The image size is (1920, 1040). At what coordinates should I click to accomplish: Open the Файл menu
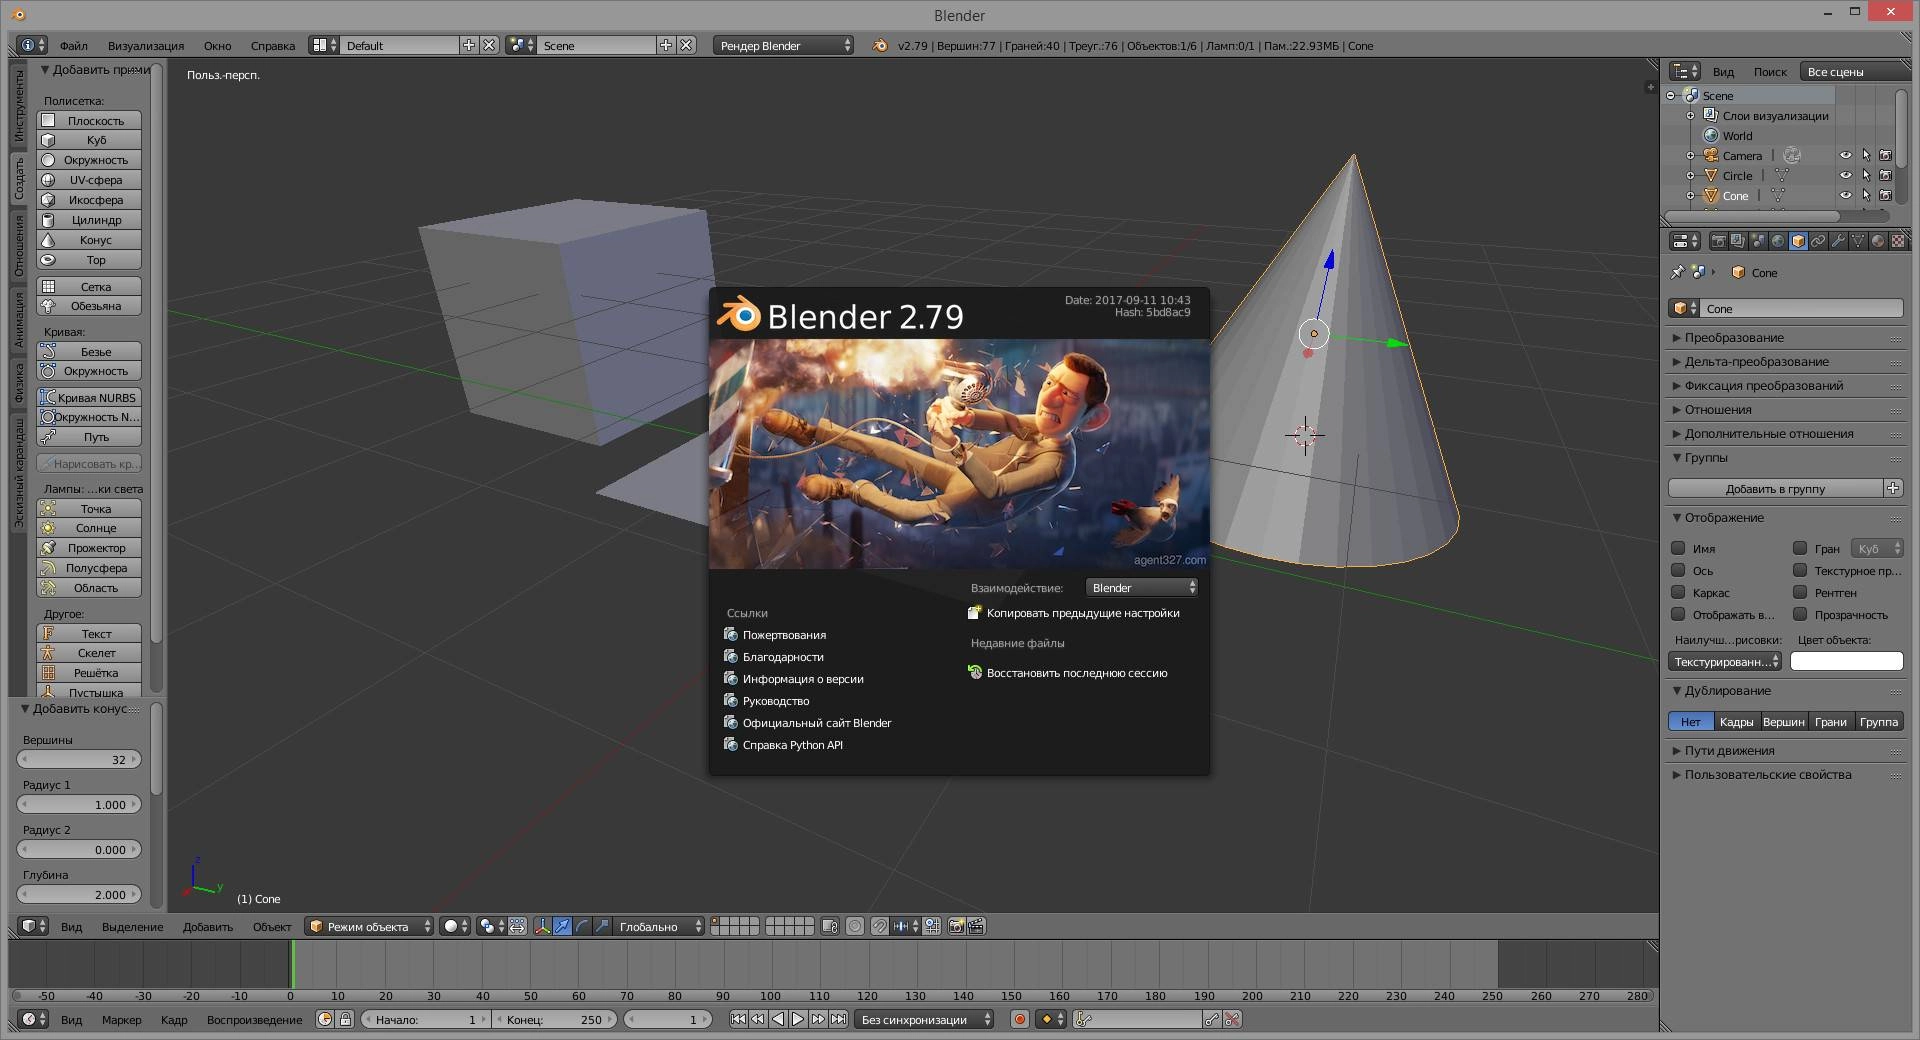(73, 46)
